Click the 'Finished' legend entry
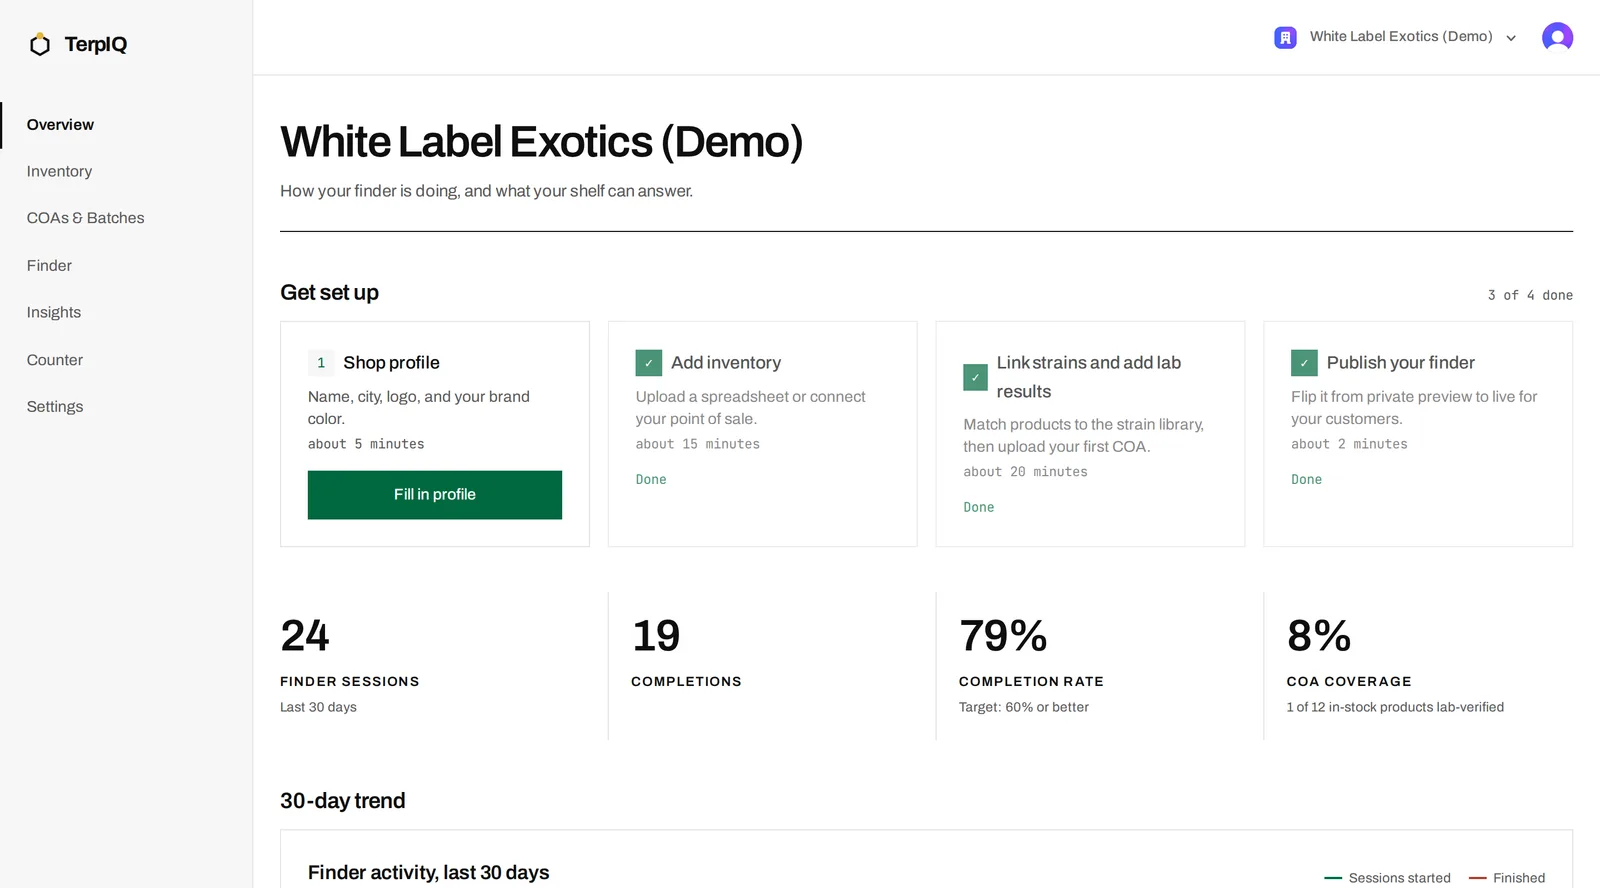 [1507, 878]
